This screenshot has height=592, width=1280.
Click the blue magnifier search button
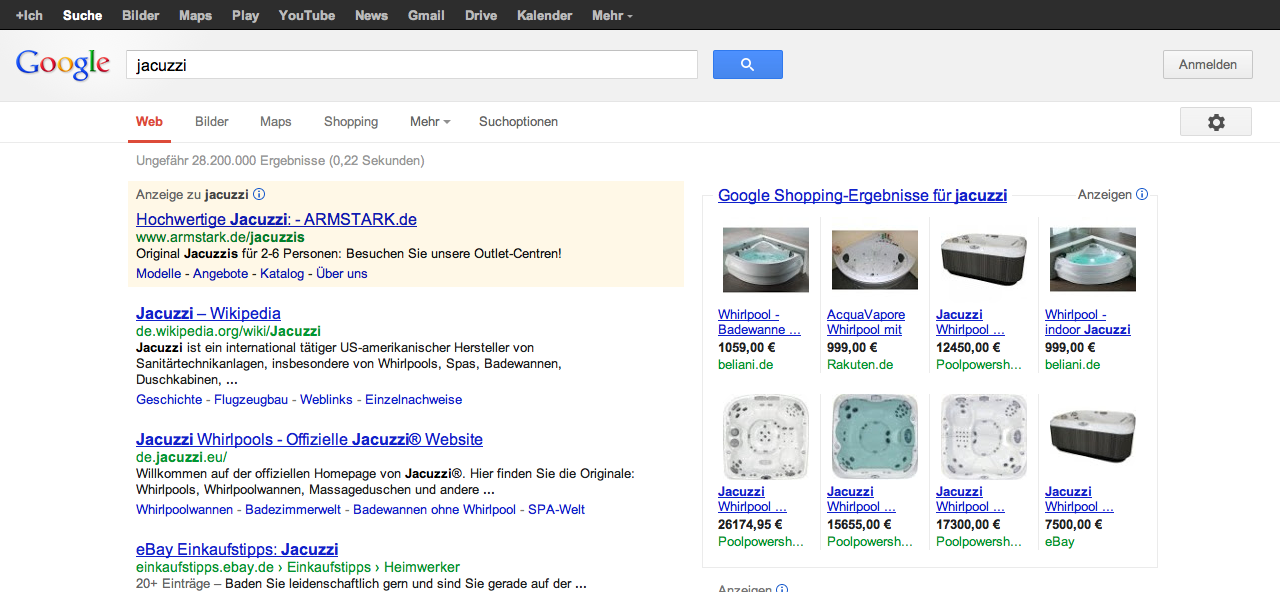[747, 65]
